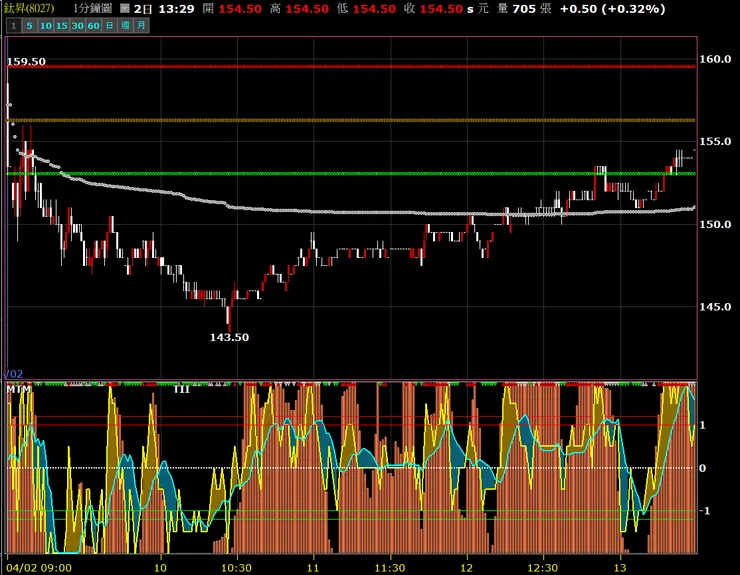Click the 1分鐘圖 chart type label

(92, 8)
